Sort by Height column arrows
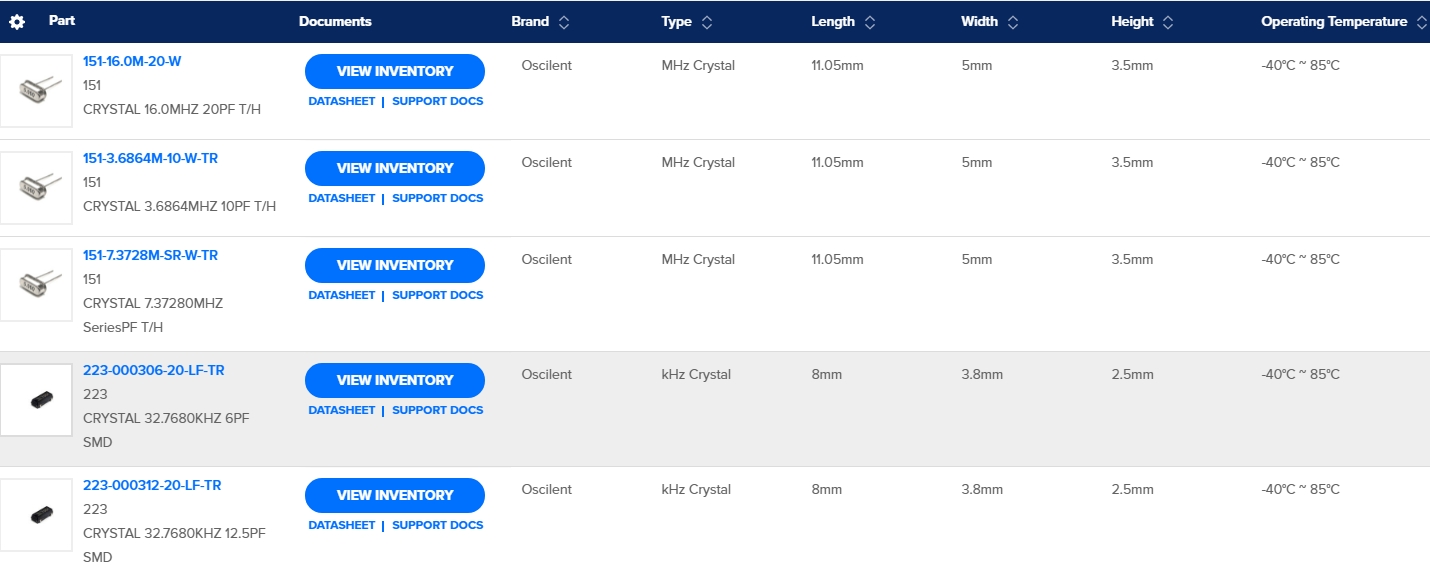Screen dimensions: 1430x571 pos(1168,22)
